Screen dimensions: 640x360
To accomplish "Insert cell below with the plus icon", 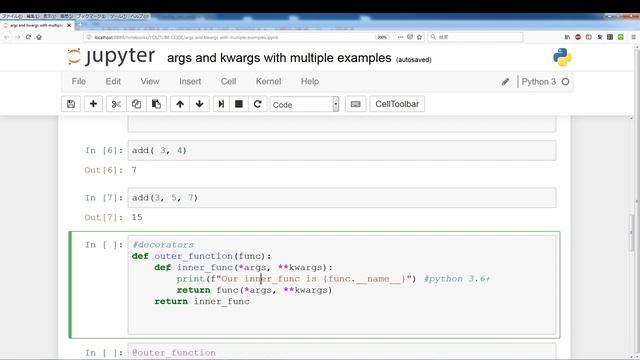I will 93,104.
